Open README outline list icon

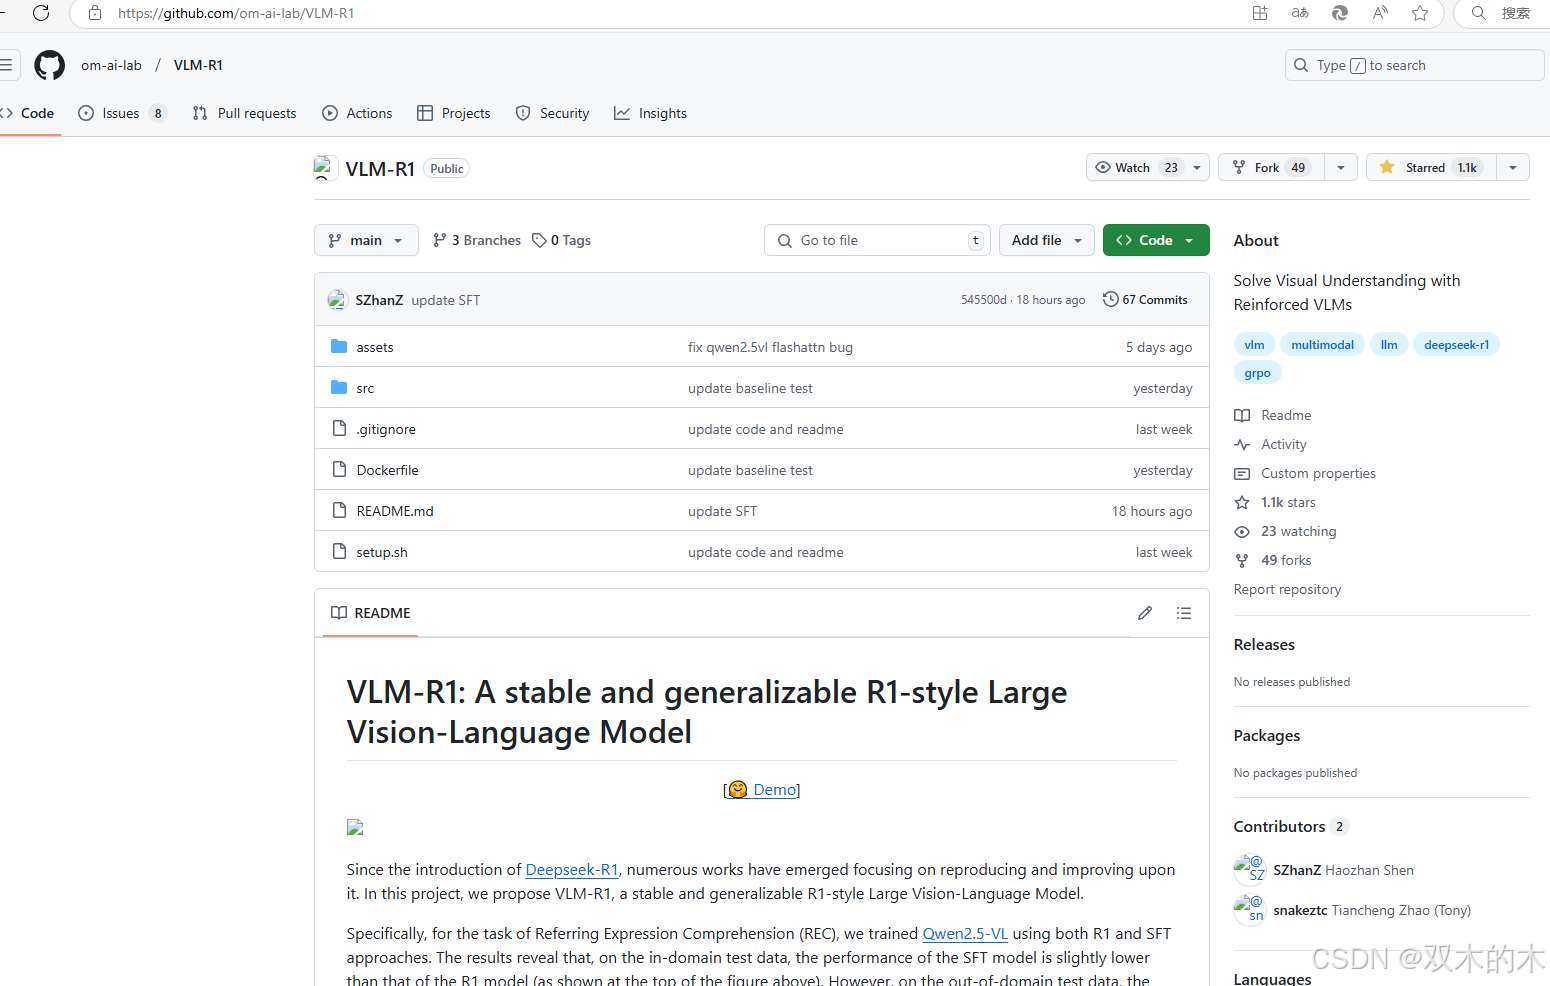(x=1184, y=613)
